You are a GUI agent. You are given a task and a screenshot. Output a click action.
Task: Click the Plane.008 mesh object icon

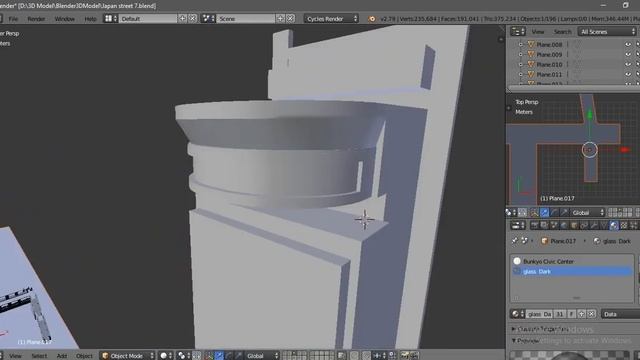pyautogui.click(x=531, y=44)
